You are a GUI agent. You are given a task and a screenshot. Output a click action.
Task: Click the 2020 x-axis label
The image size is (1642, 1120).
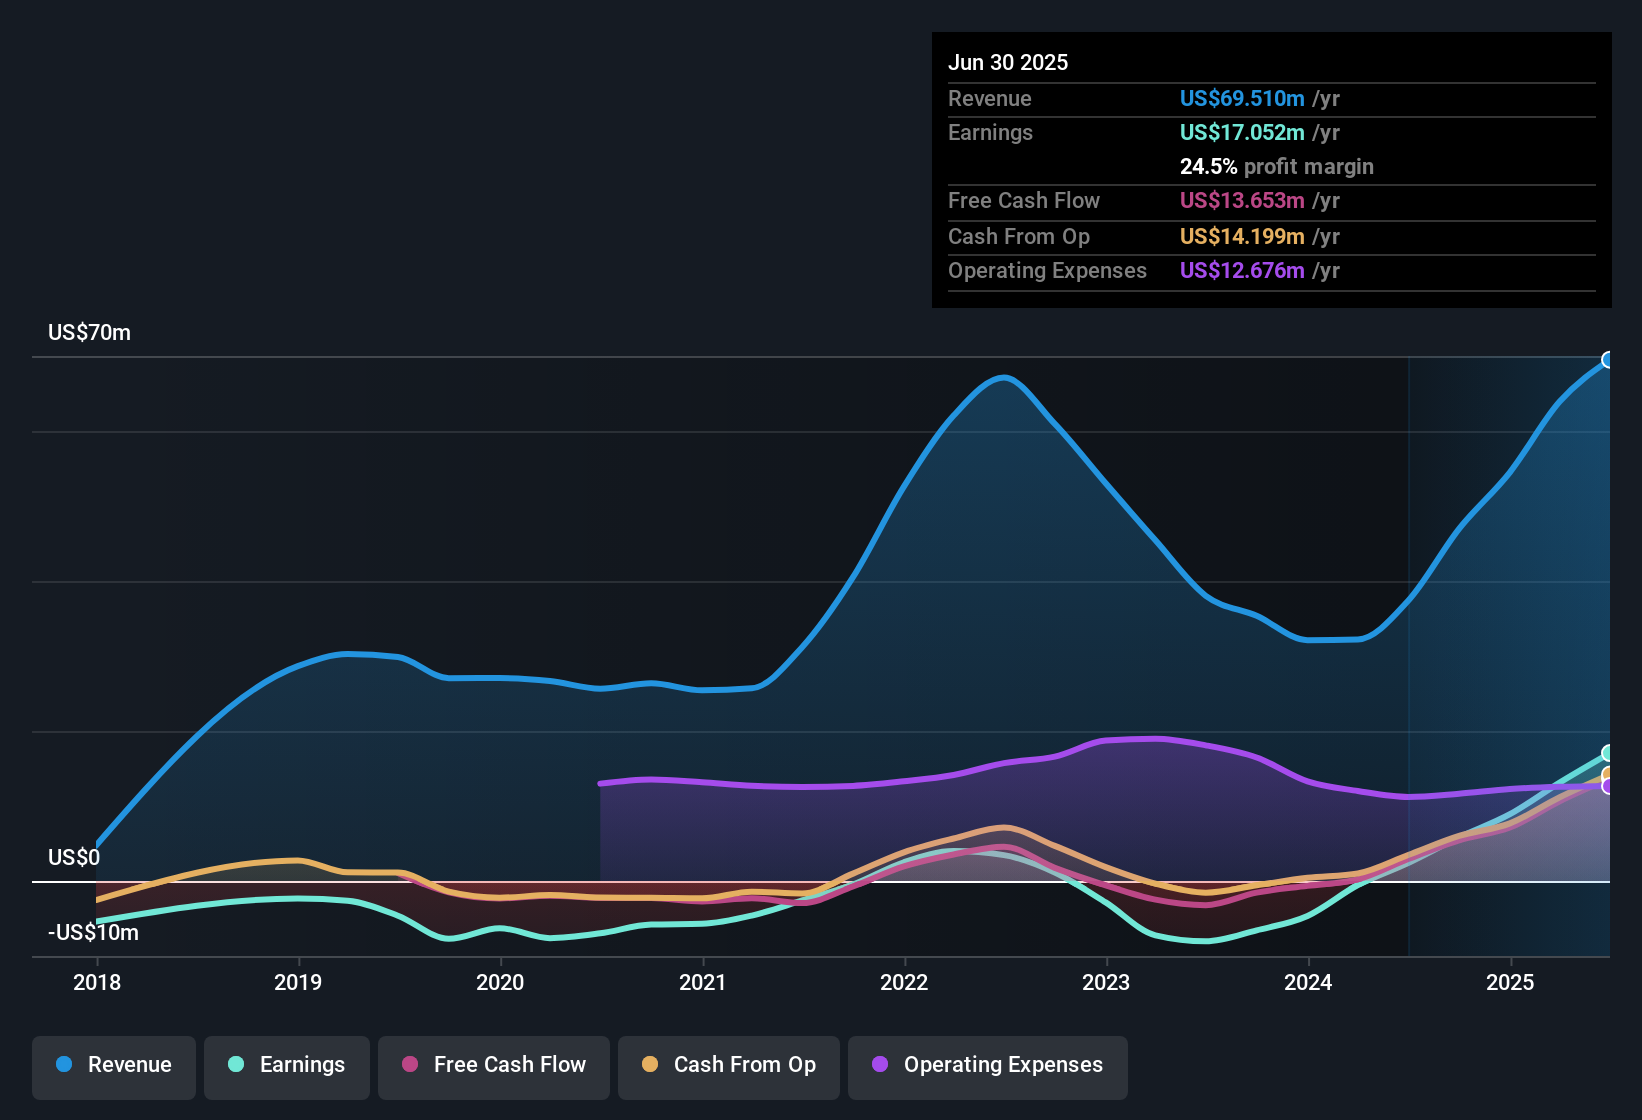click(x=500, y=983)
